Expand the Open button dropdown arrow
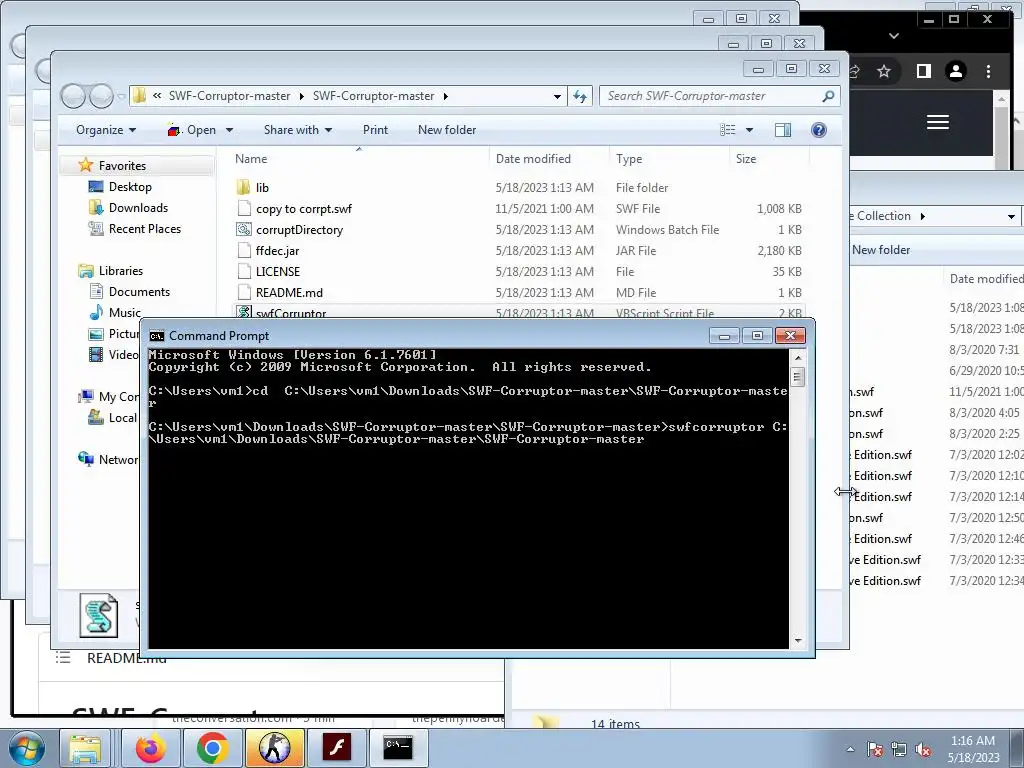Screen dimensions: 1024x768 229,130
